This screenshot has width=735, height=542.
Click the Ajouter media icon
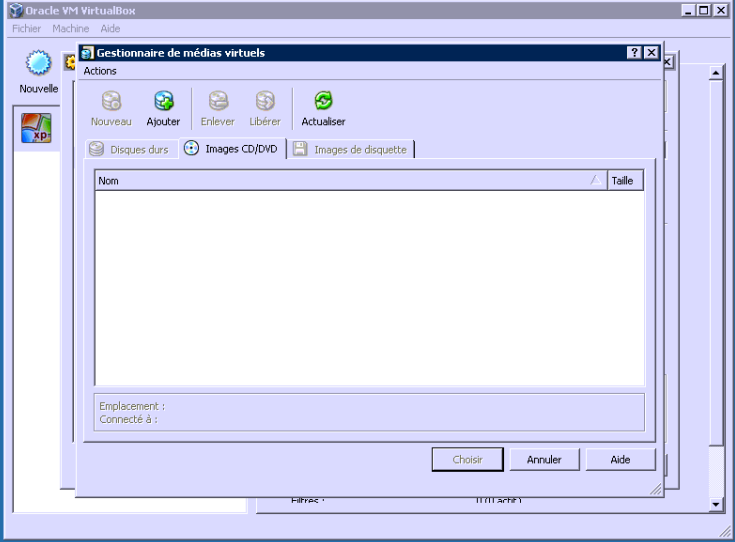pyautogui.click(x=163, y=101)
